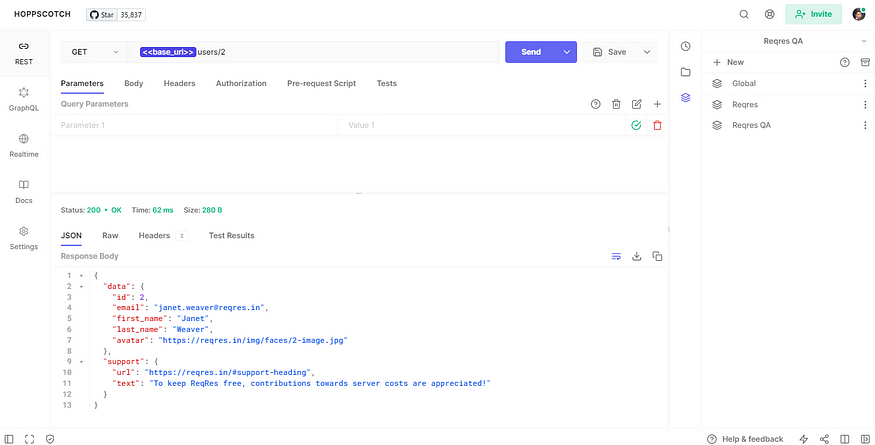The image size is (875, 445).
Task: Click the Invite button
Action: 813,15
